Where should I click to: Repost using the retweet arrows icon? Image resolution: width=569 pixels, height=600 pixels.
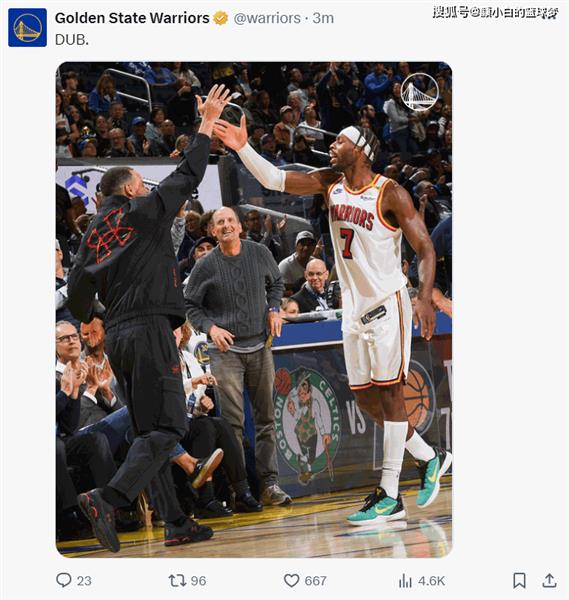click(177, 580)
